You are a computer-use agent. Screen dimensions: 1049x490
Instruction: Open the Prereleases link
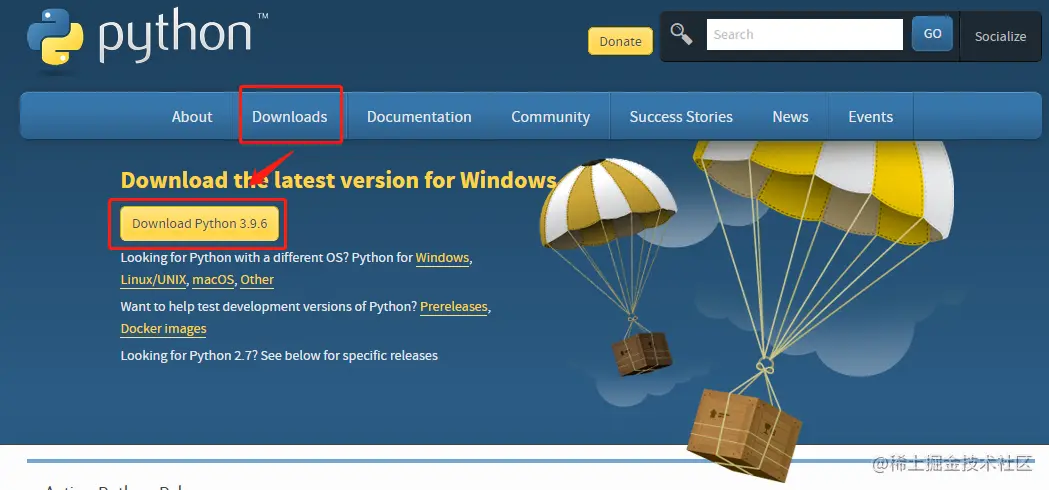pos(454,307)
